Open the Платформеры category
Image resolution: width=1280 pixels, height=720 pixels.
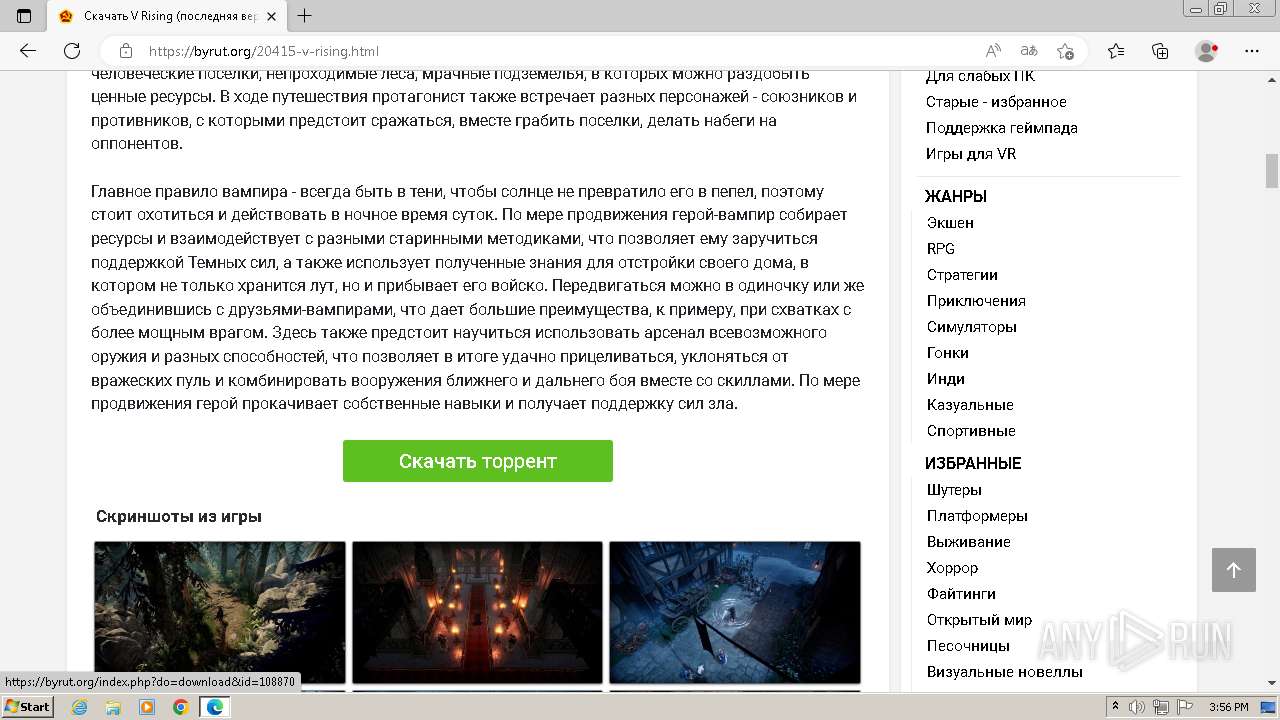[x=977, y=516]
